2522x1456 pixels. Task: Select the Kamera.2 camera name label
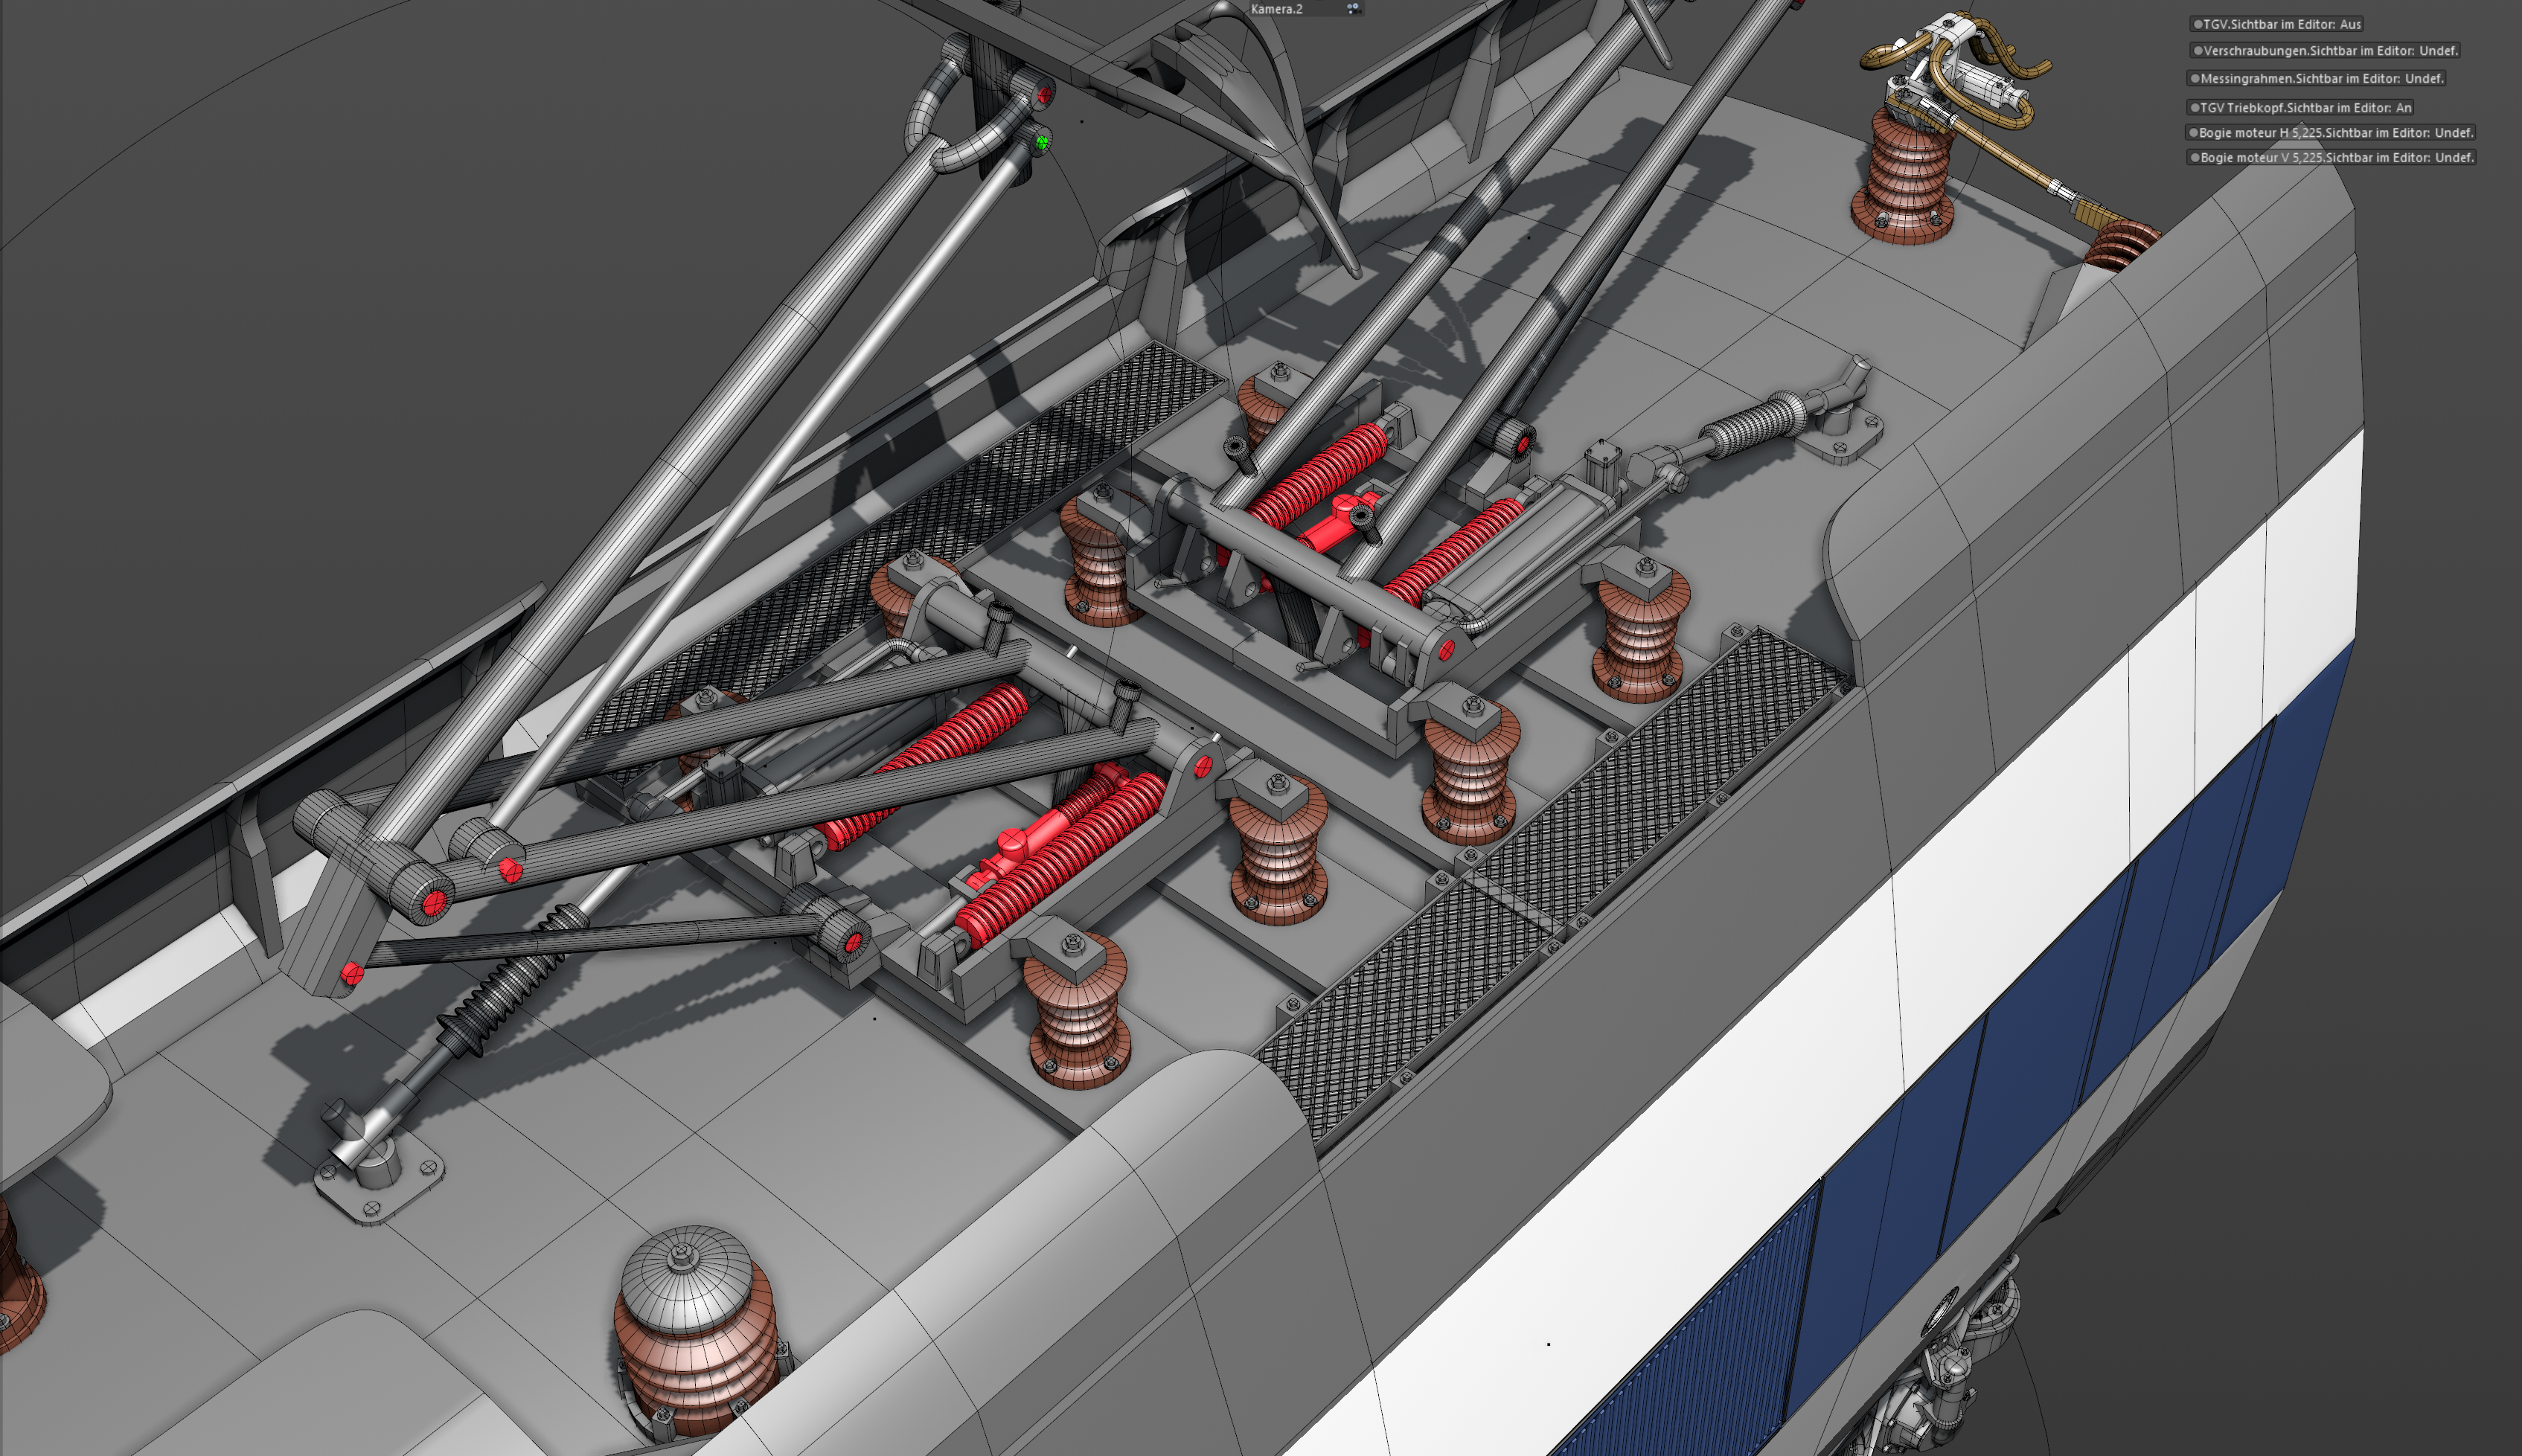click(x=1276, y=9)
